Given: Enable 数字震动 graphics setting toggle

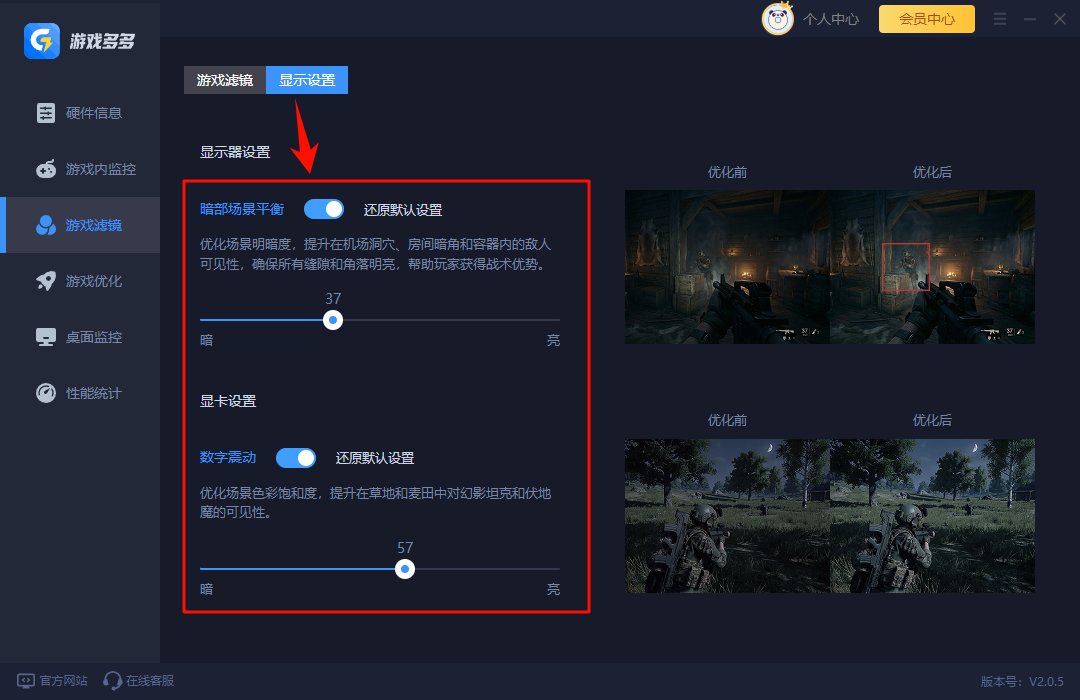Looking at the screenshot, I should pos(296,457).
